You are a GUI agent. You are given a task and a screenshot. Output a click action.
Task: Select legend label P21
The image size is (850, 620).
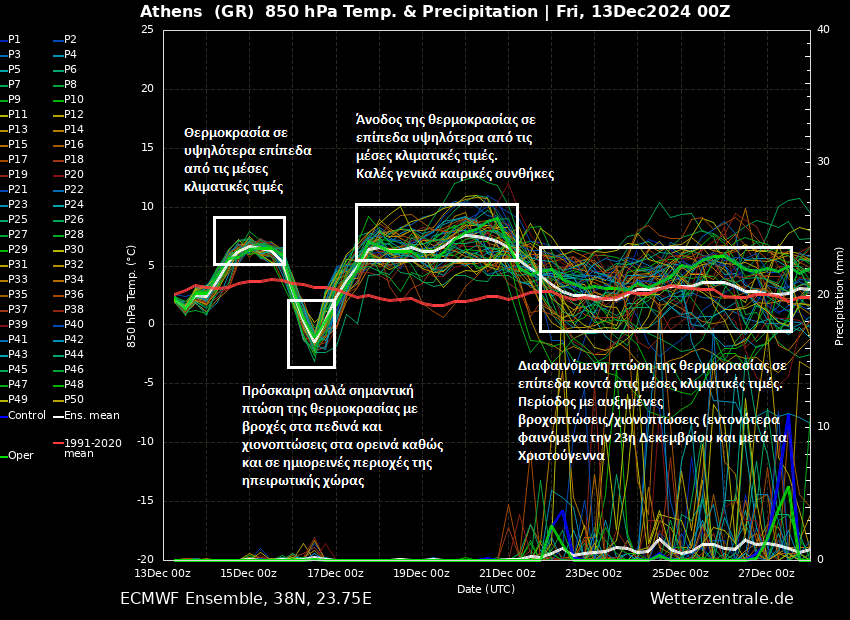pyautogui.click(x=14, y=189)
